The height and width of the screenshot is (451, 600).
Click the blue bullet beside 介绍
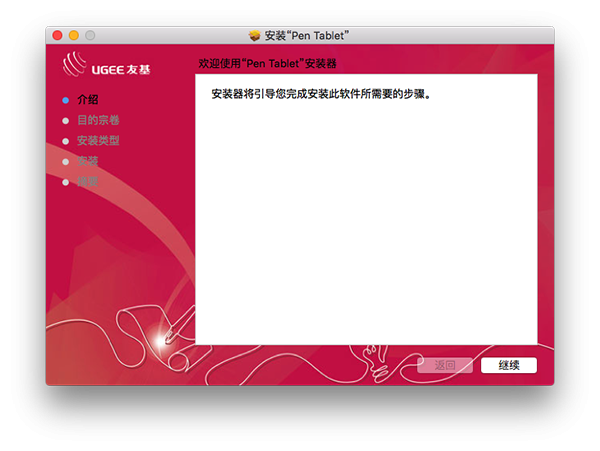click(x=65, y=100)
